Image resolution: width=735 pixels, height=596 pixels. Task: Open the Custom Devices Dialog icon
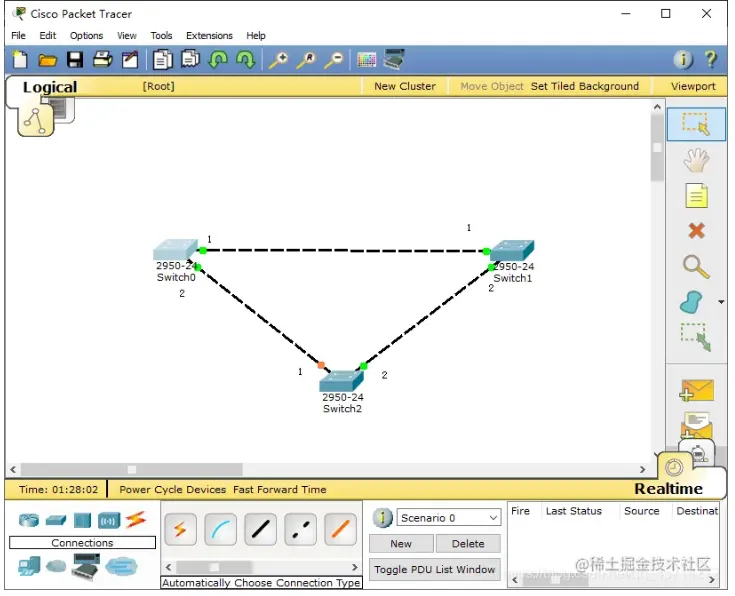point(394,59)
